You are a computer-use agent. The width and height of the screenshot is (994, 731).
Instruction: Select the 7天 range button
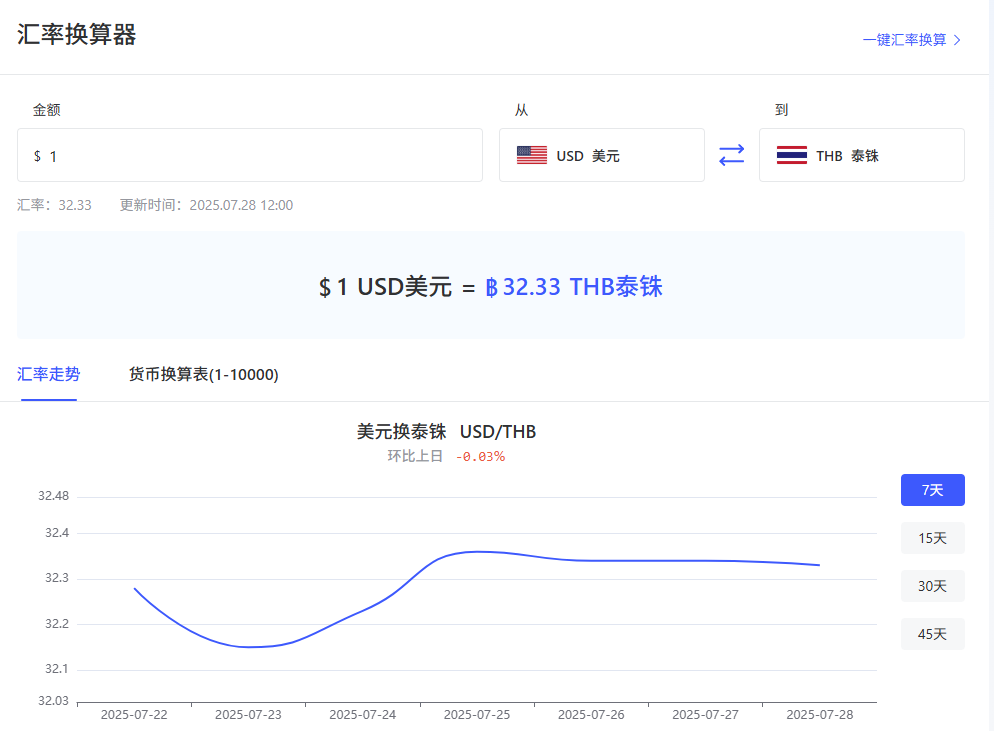(933, 490)
